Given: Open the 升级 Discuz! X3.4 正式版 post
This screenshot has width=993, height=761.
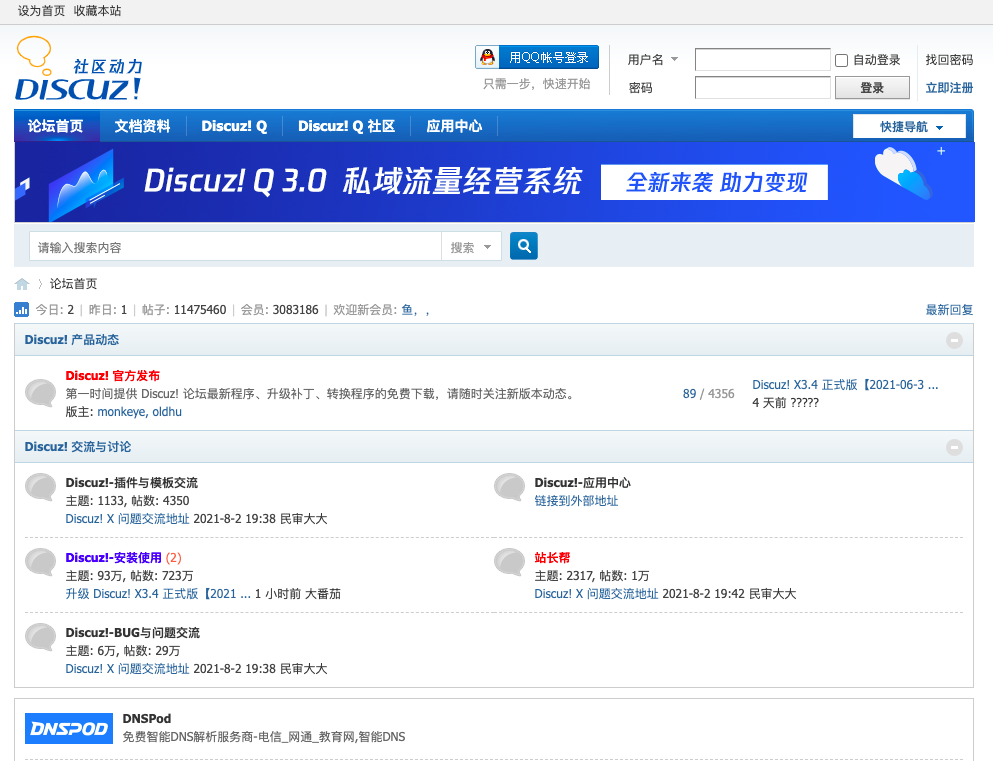Looking at the screenshot, I should (x=158, y=594).
